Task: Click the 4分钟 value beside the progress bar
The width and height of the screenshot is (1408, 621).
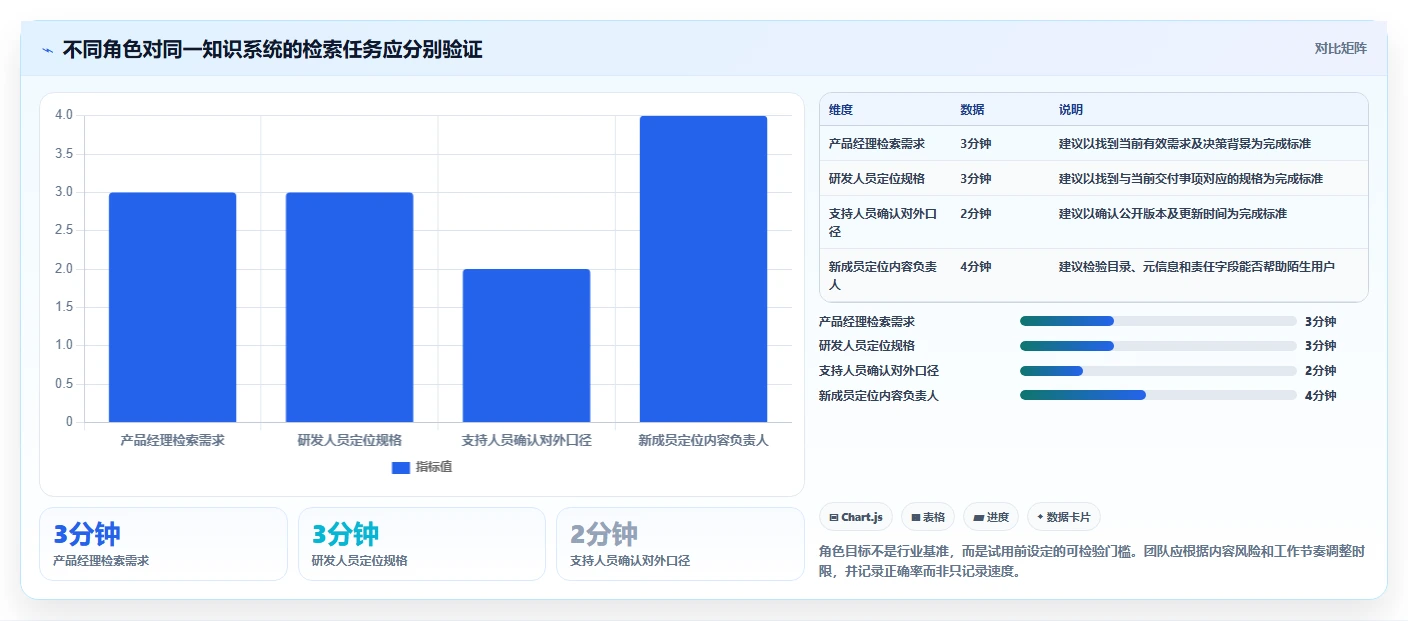Action: click(x=1320, y=395)
